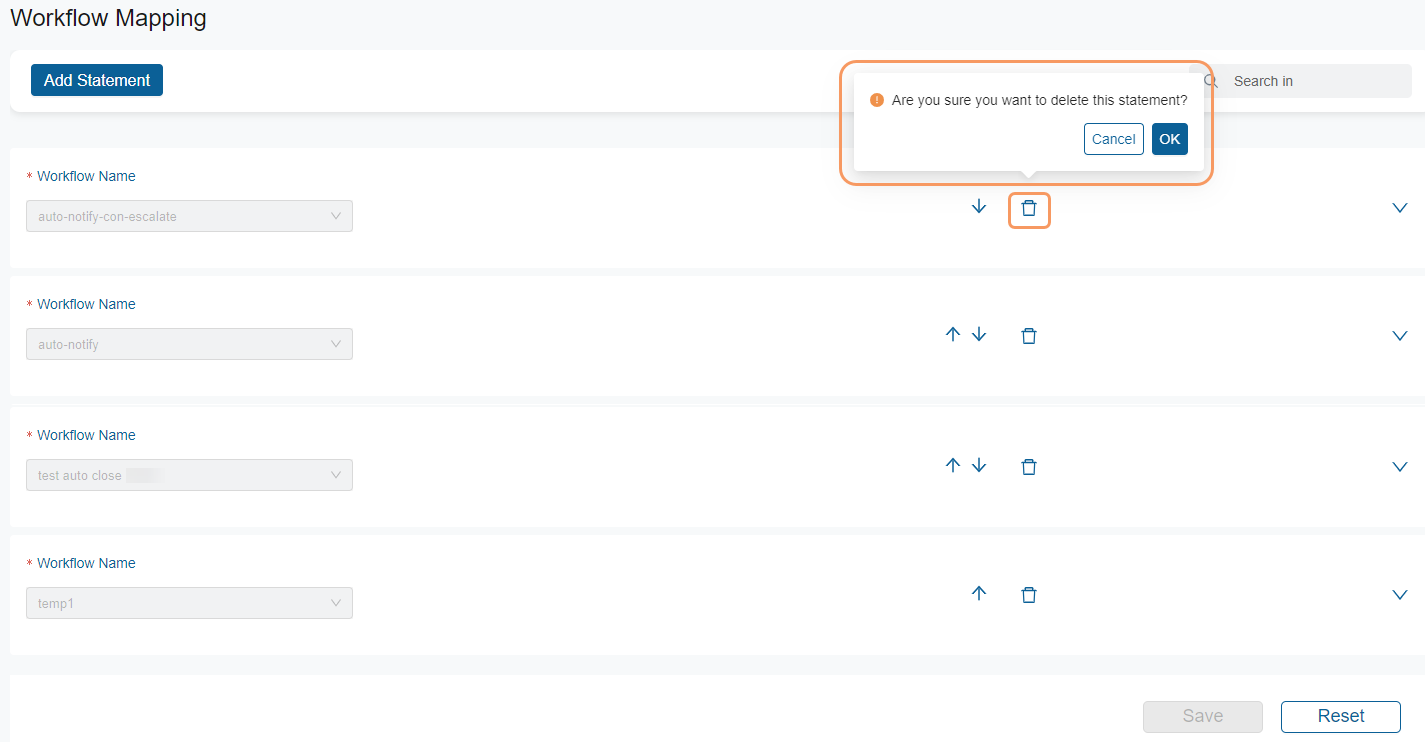Move auto-notify-con-escalate statement down
This screenshot has height=742, width=1425.
[x=979, y=207]
